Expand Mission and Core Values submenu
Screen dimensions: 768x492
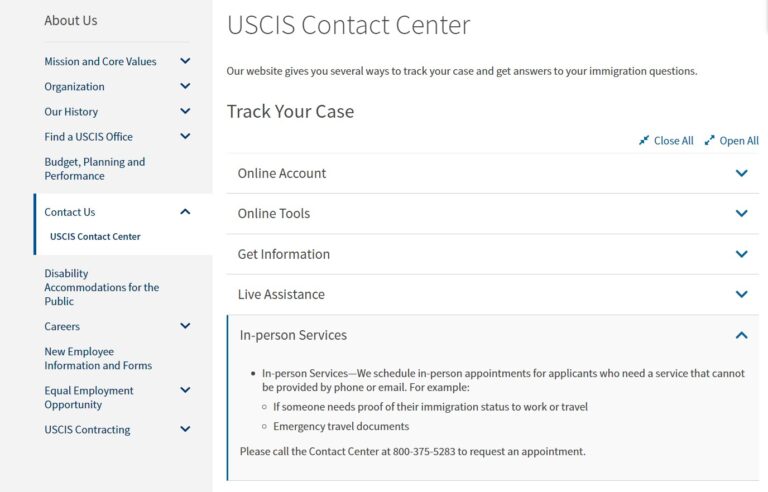[185, 61]
